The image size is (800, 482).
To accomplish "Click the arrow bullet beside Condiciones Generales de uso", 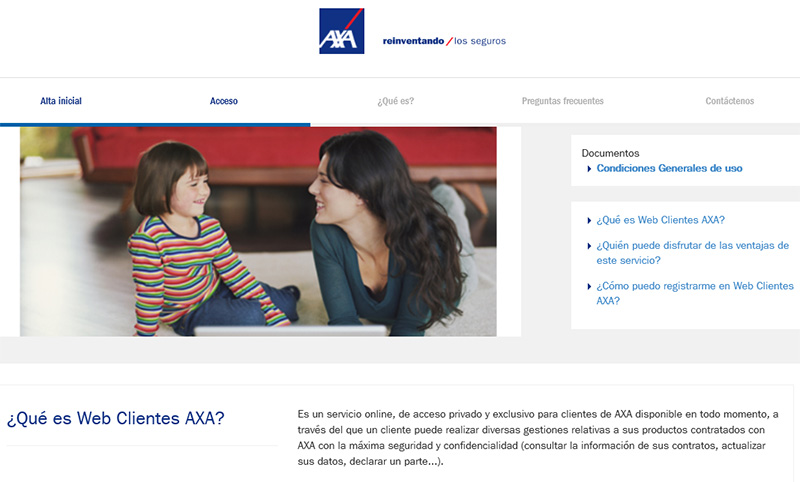I will tap(589, 169).
